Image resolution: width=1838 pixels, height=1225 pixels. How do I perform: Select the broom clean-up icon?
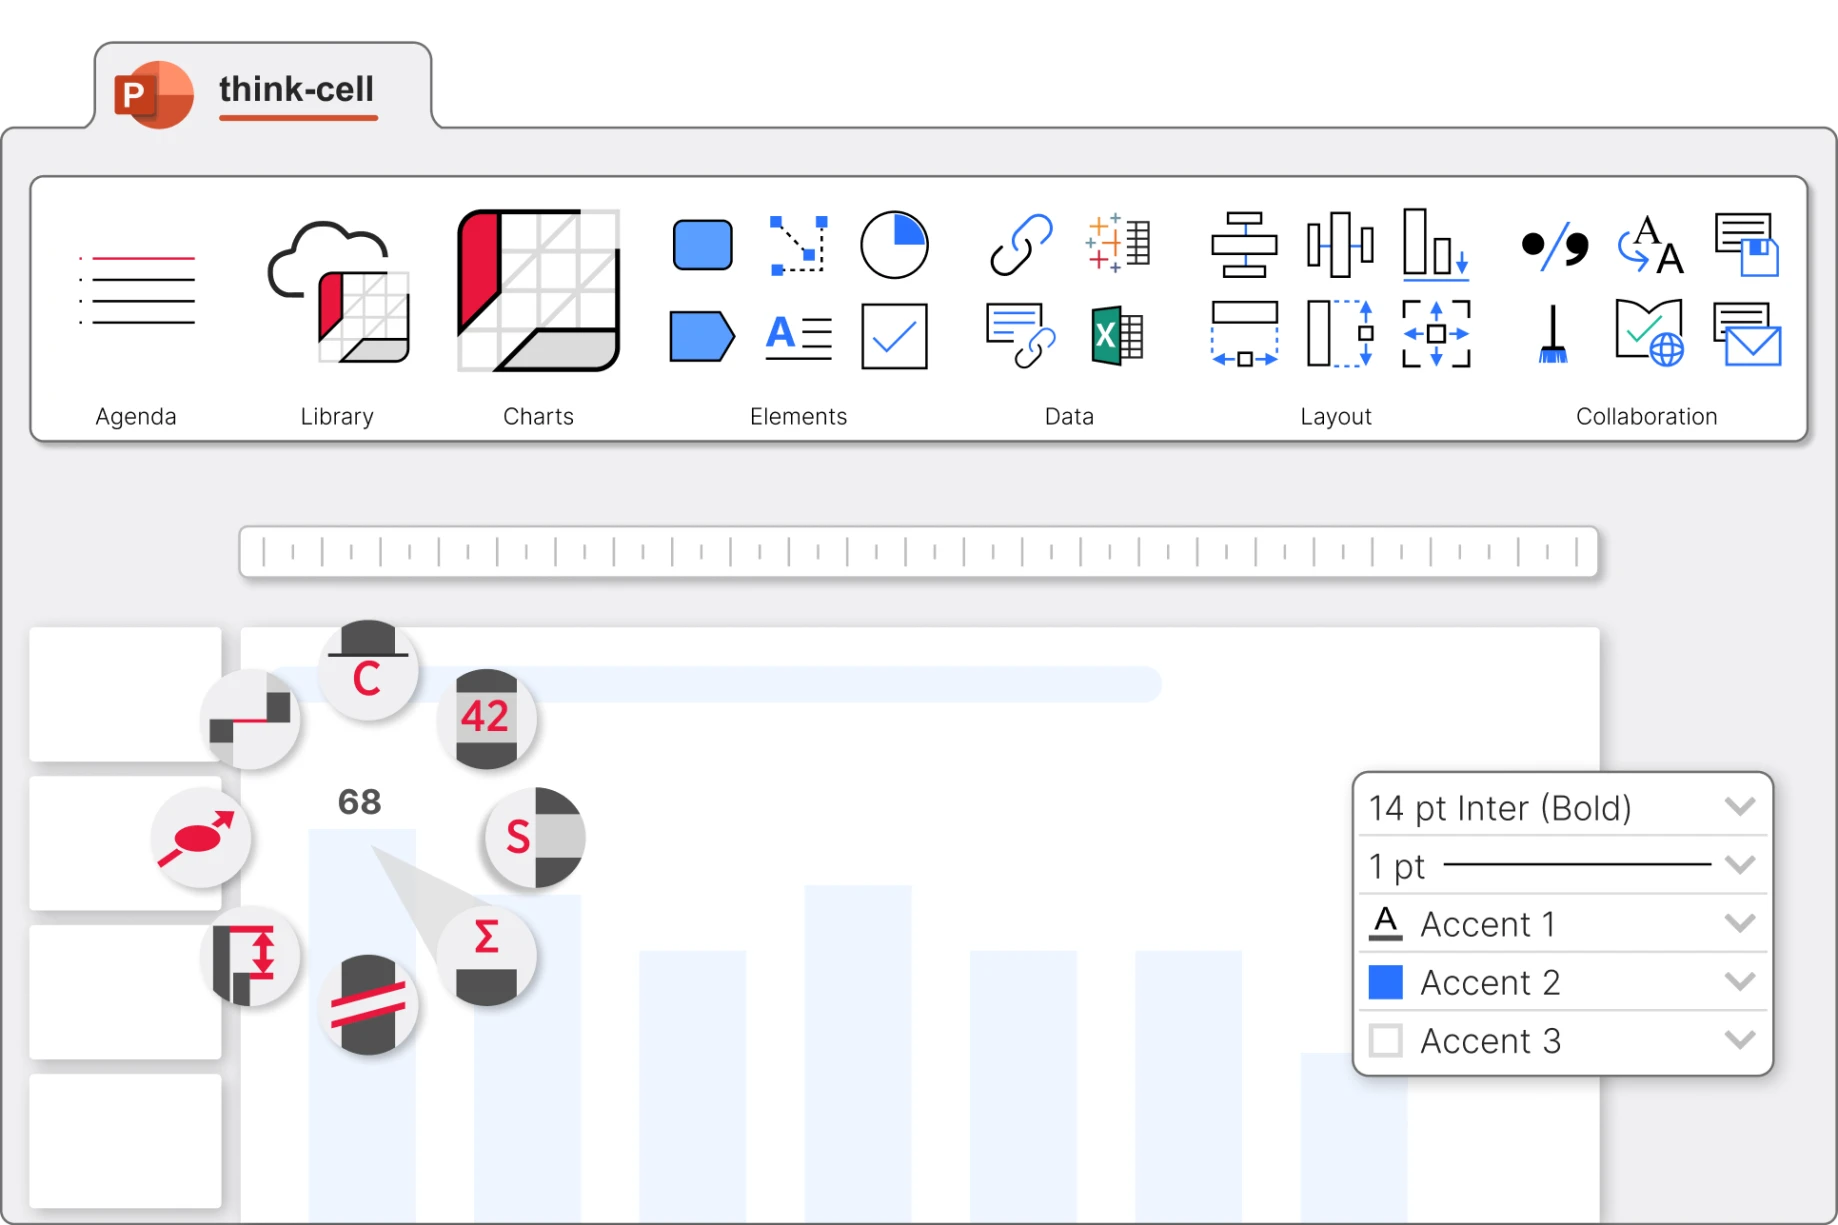(x=1552, y=336)
